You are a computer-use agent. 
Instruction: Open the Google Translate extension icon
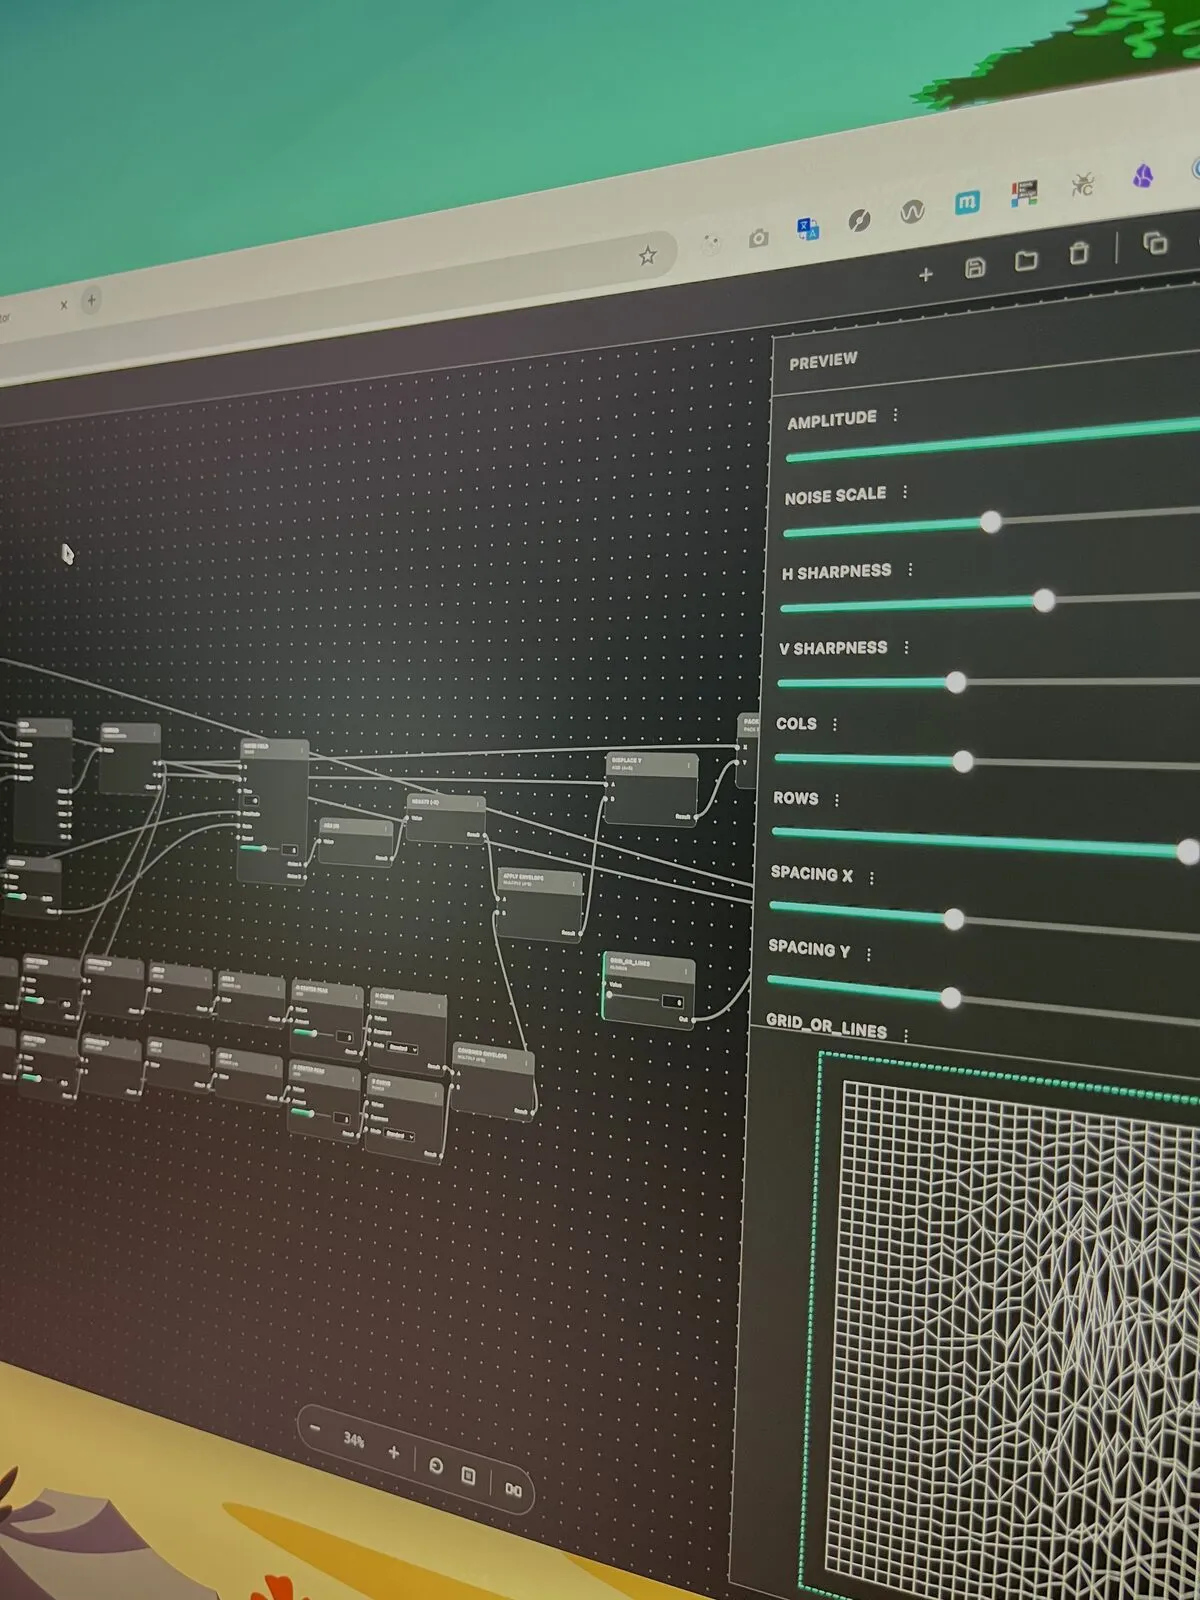point(808,229)
